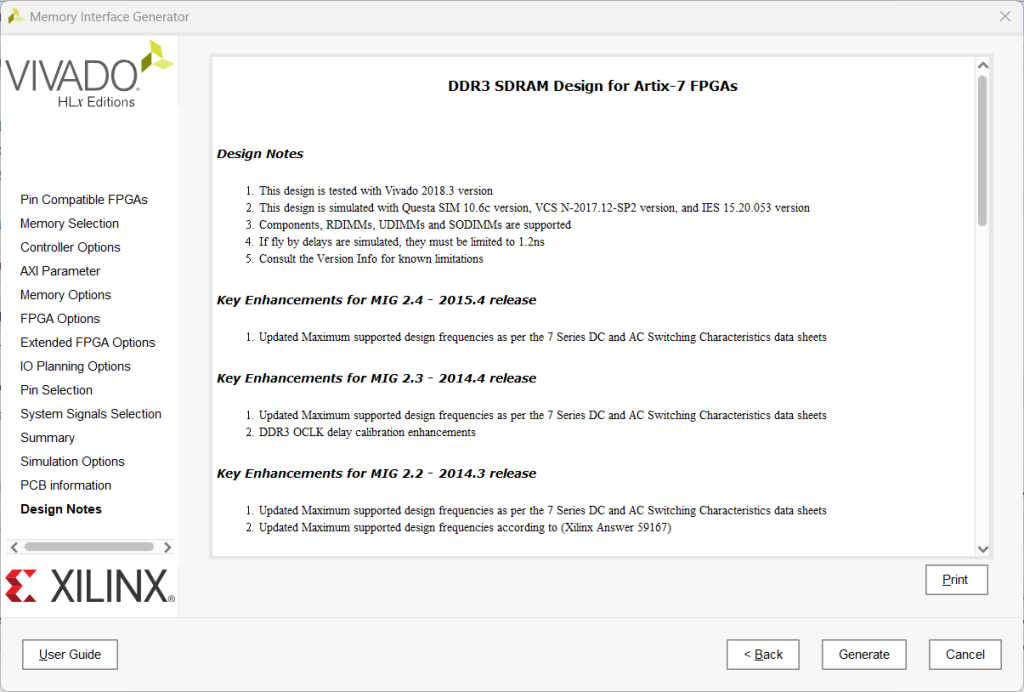Close the Memory Interface Generator window
Screen dimensions: 1024x692
click(1005, 16)
